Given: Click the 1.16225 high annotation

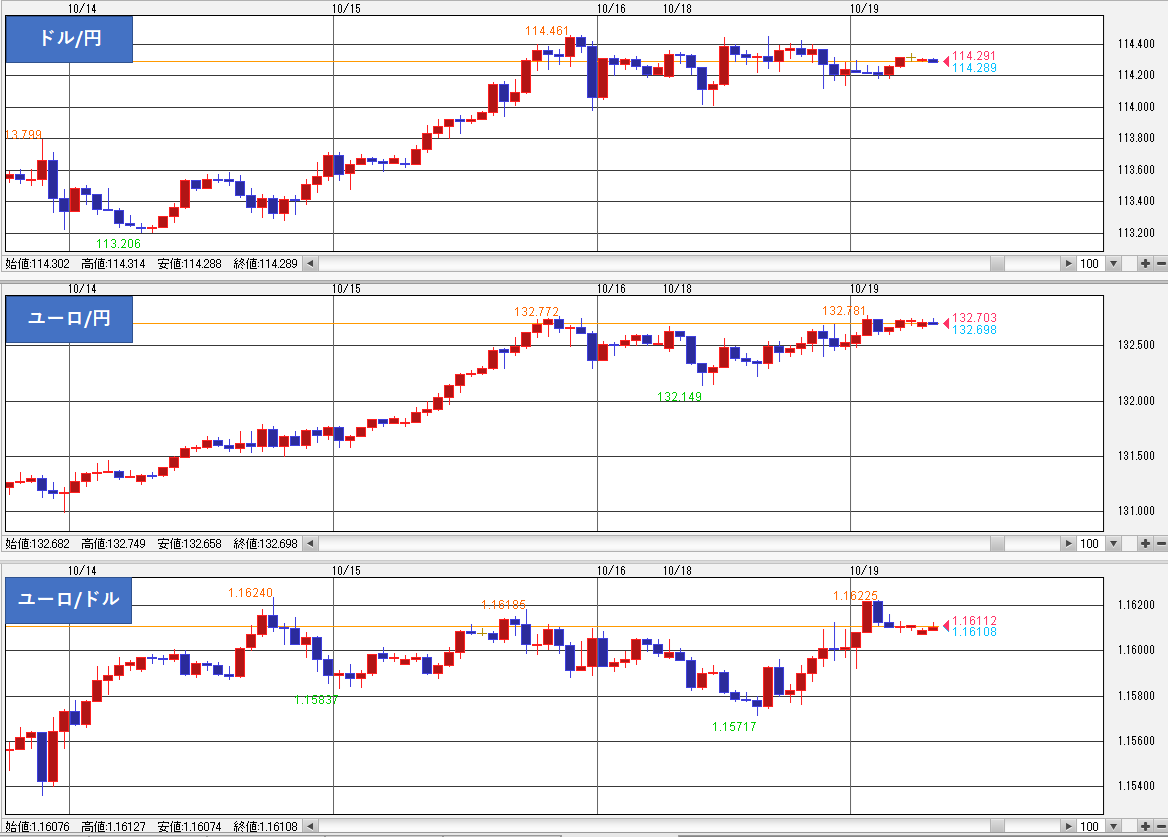Looking at the screenshot, I should (855, 596).
